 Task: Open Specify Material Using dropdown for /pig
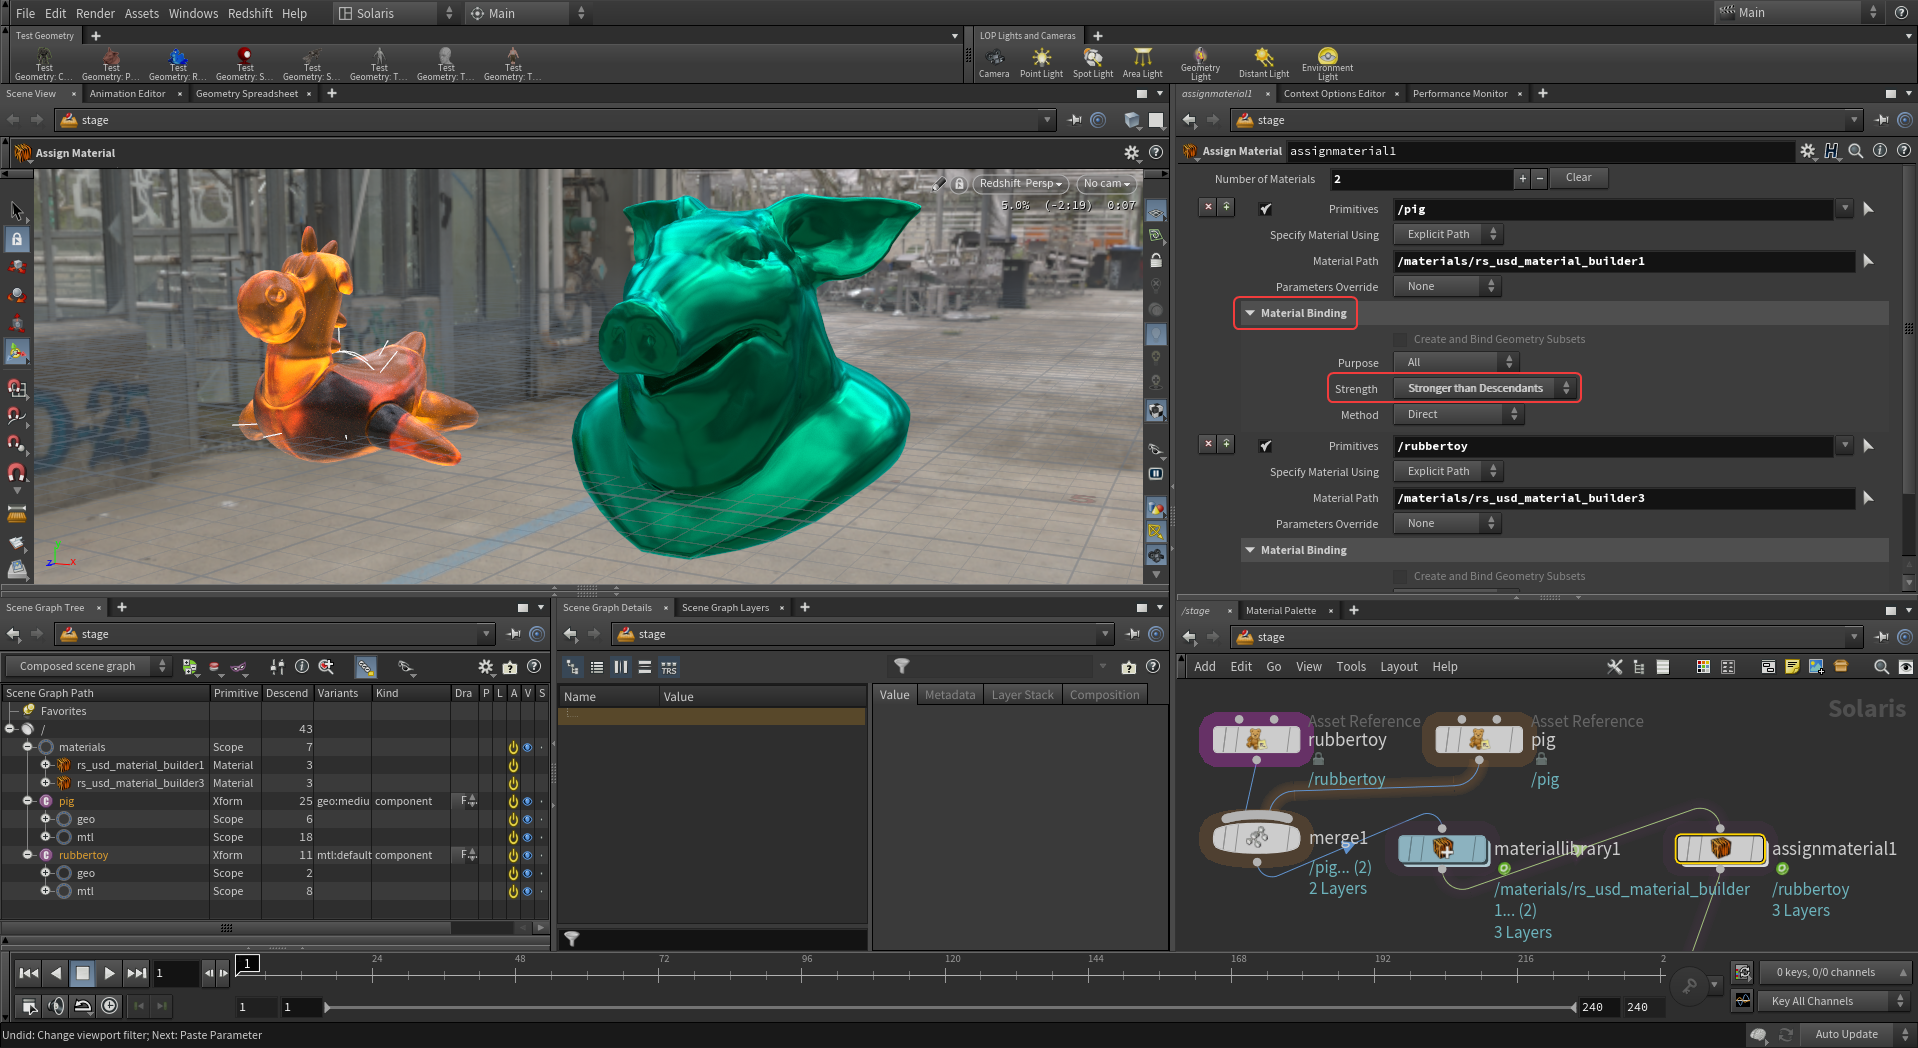[x=1448, y=234]
